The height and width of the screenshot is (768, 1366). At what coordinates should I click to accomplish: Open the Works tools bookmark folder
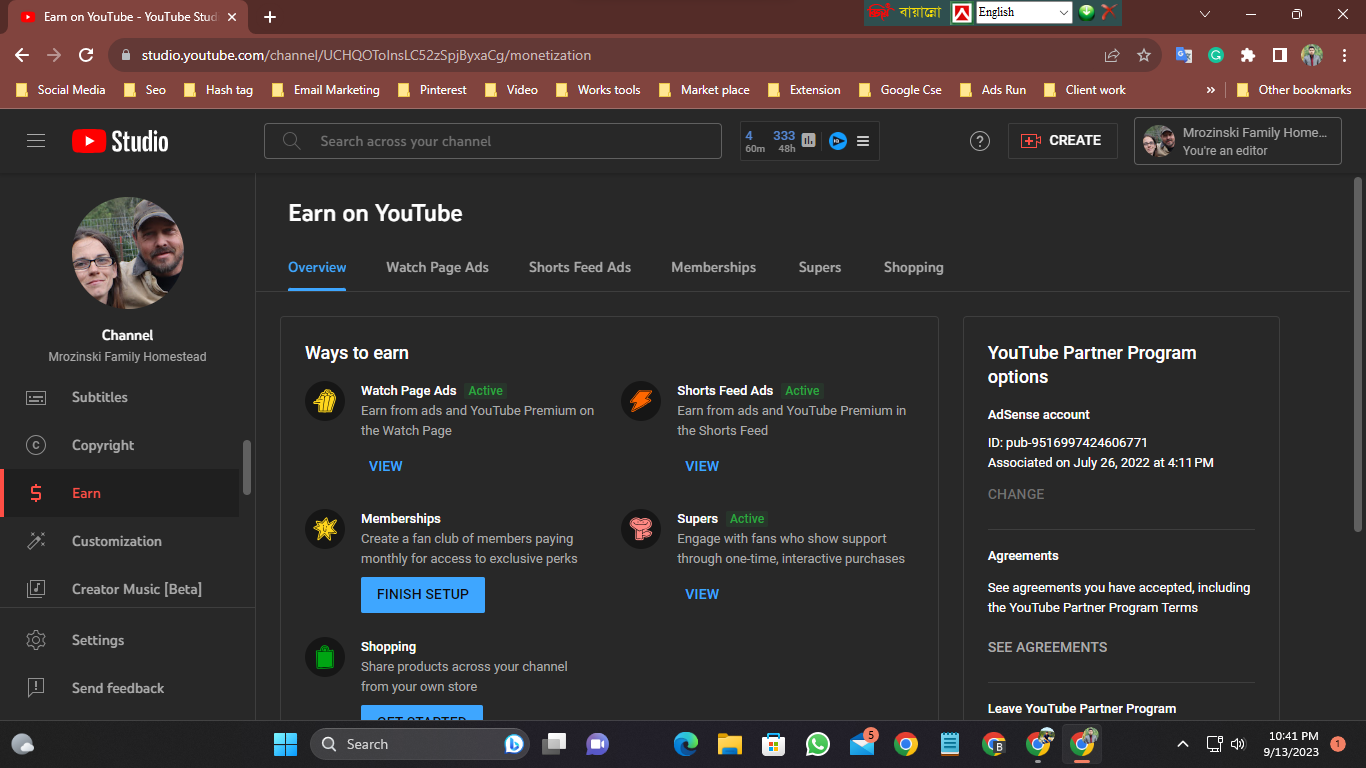point(598,90)
